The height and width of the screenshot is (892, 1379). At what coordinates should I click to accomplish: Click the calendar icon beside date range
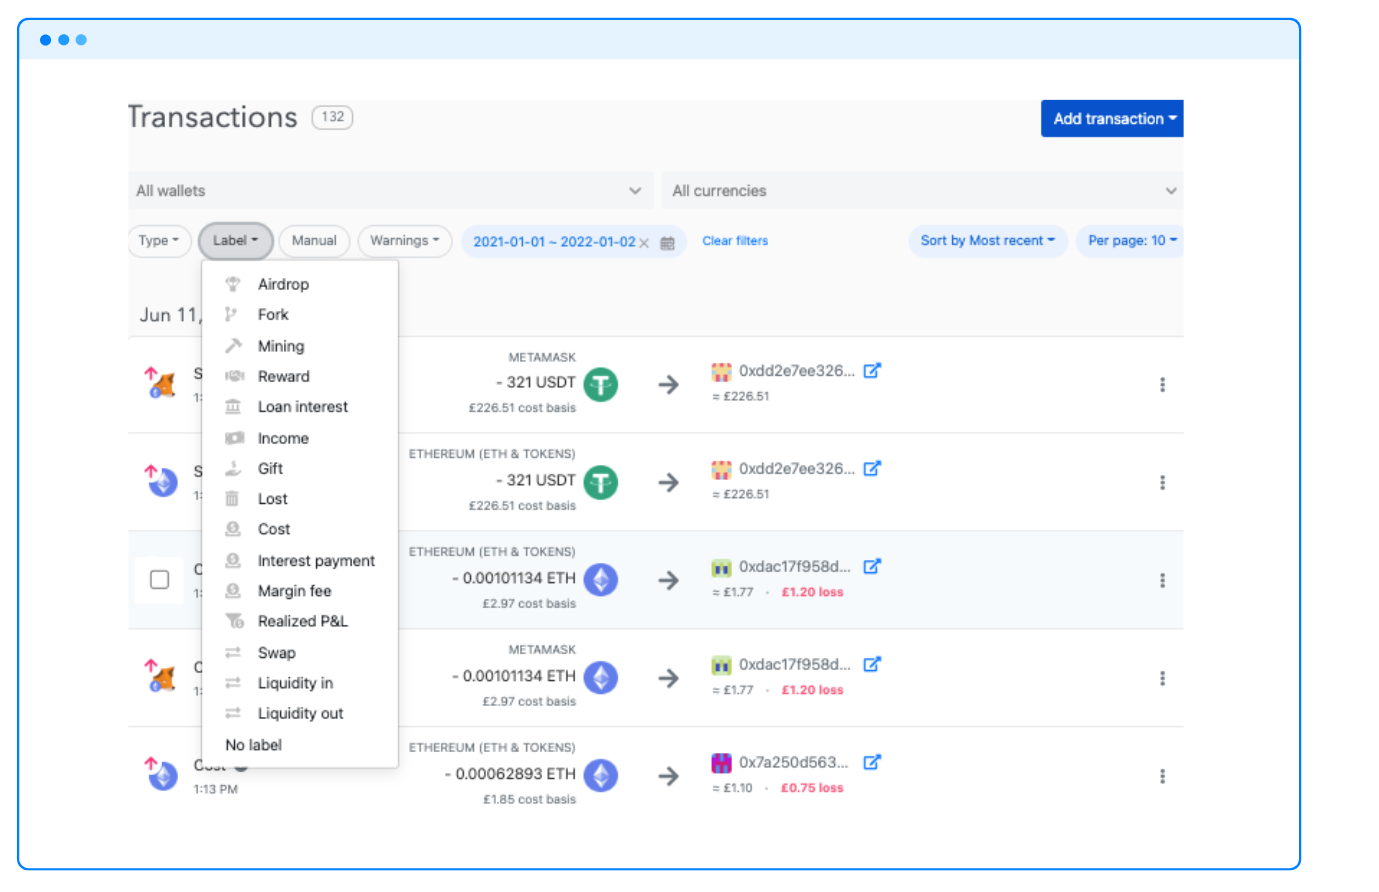(668, 243)
